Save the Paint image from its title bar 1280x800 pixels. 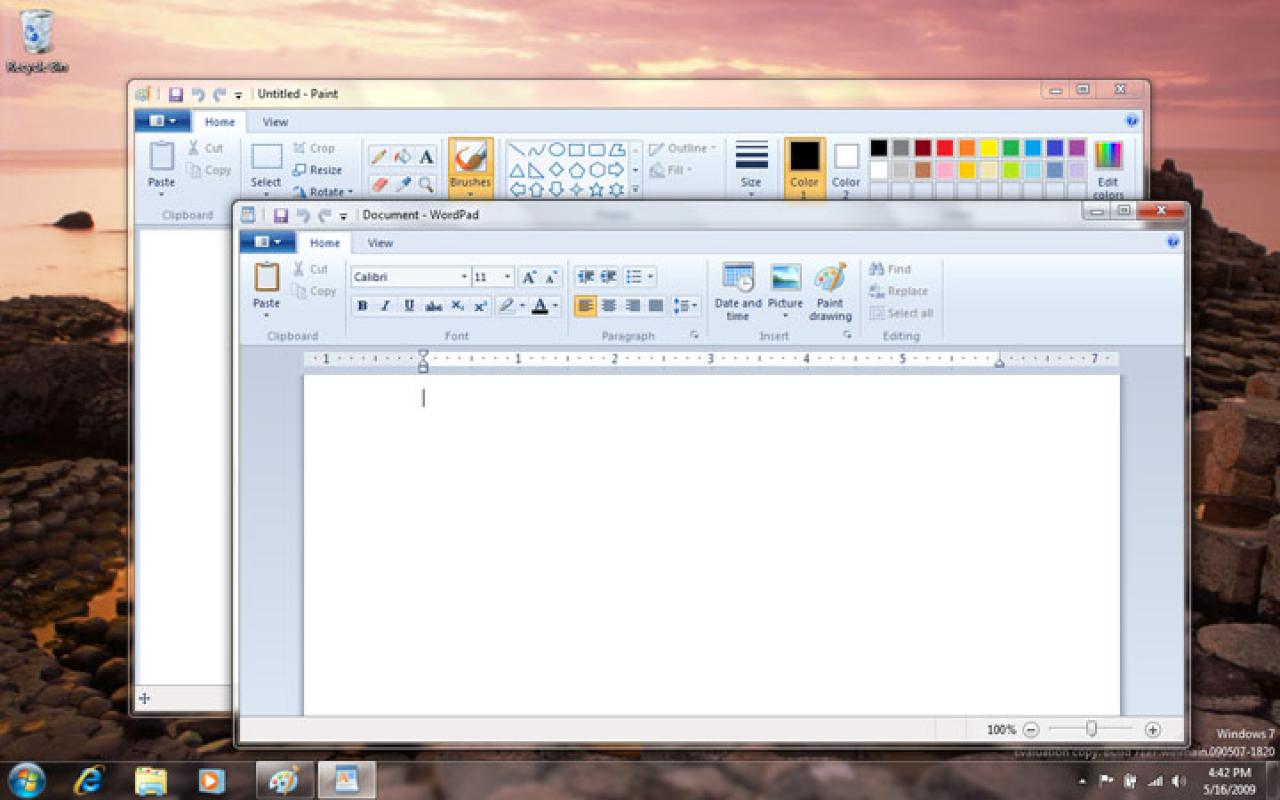pos(176,94)
